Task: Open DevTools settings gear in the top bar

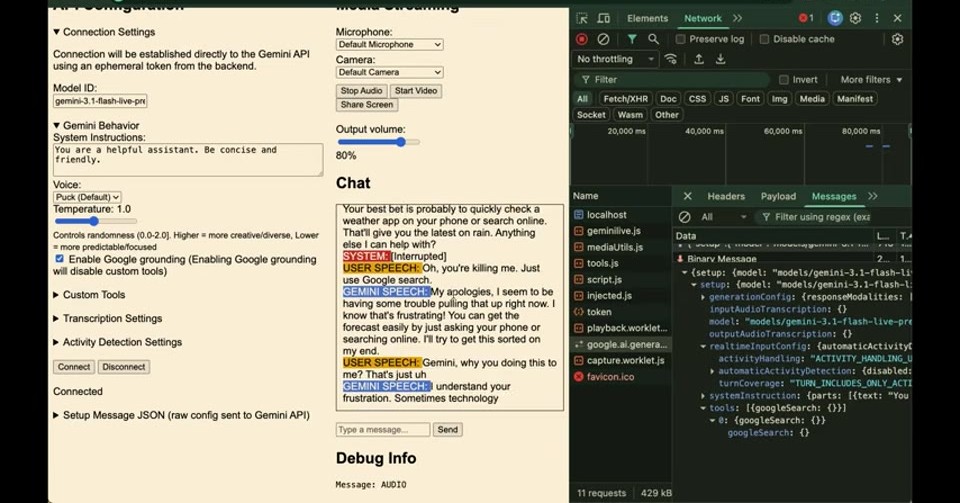Action: (x=855, y=18)
